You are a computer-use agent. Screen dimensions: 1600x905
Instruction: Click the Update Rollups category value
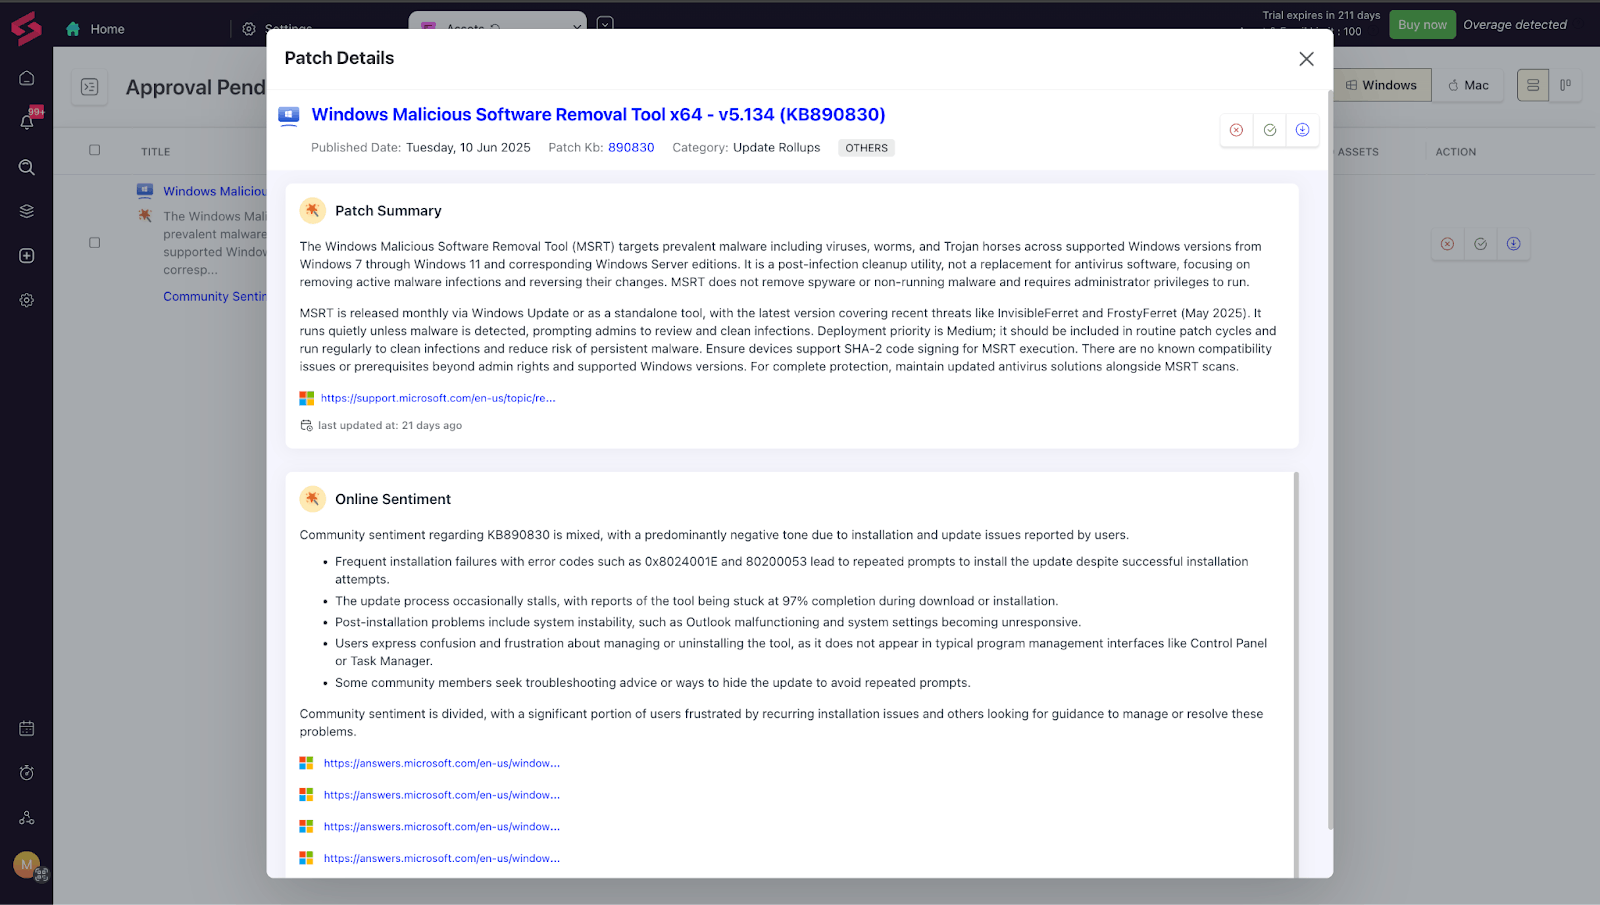(776, 147)
